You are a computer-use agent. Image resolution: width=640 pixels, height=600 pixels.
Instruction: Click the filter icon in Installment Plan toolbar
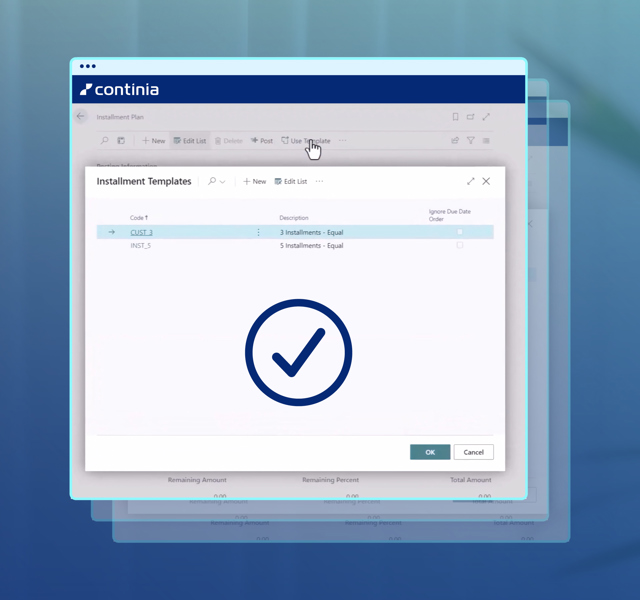[x=471, y=141]
